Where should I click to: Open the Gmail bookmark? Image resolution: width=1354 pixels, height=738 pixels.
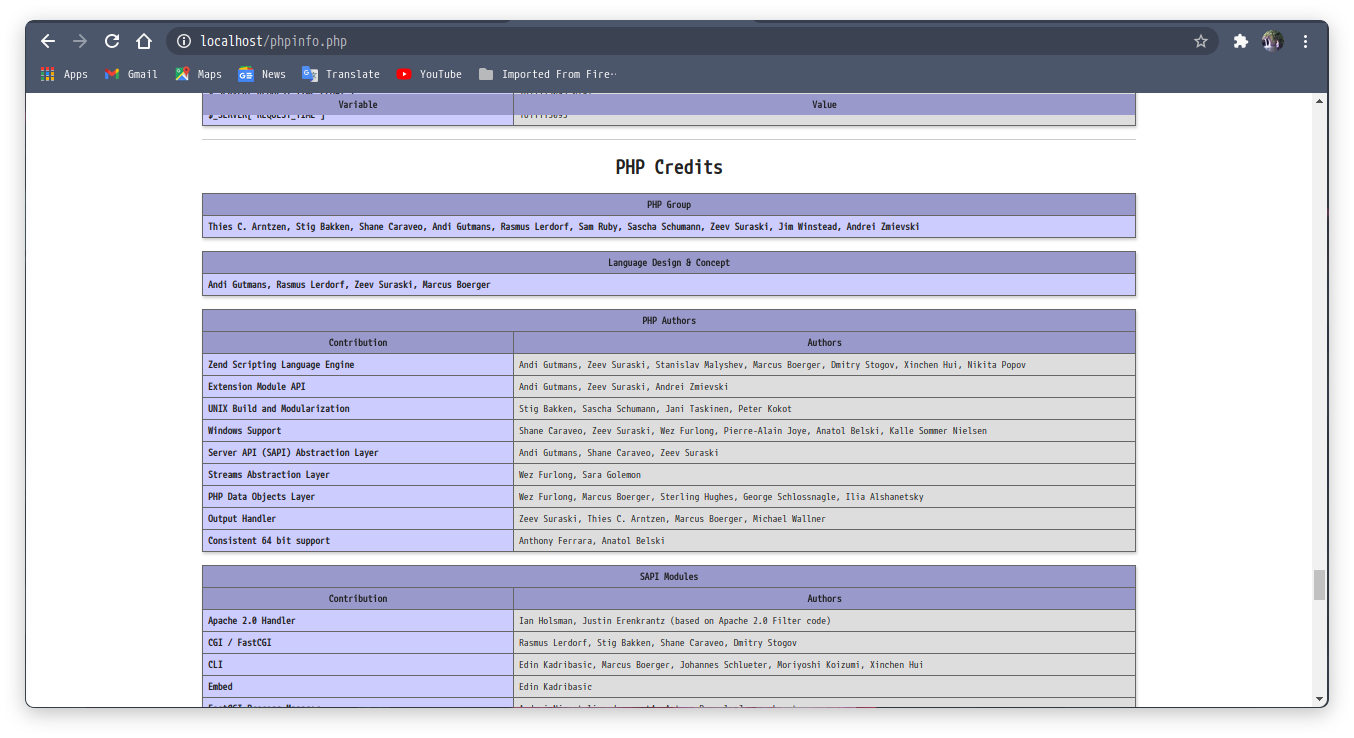131,73
